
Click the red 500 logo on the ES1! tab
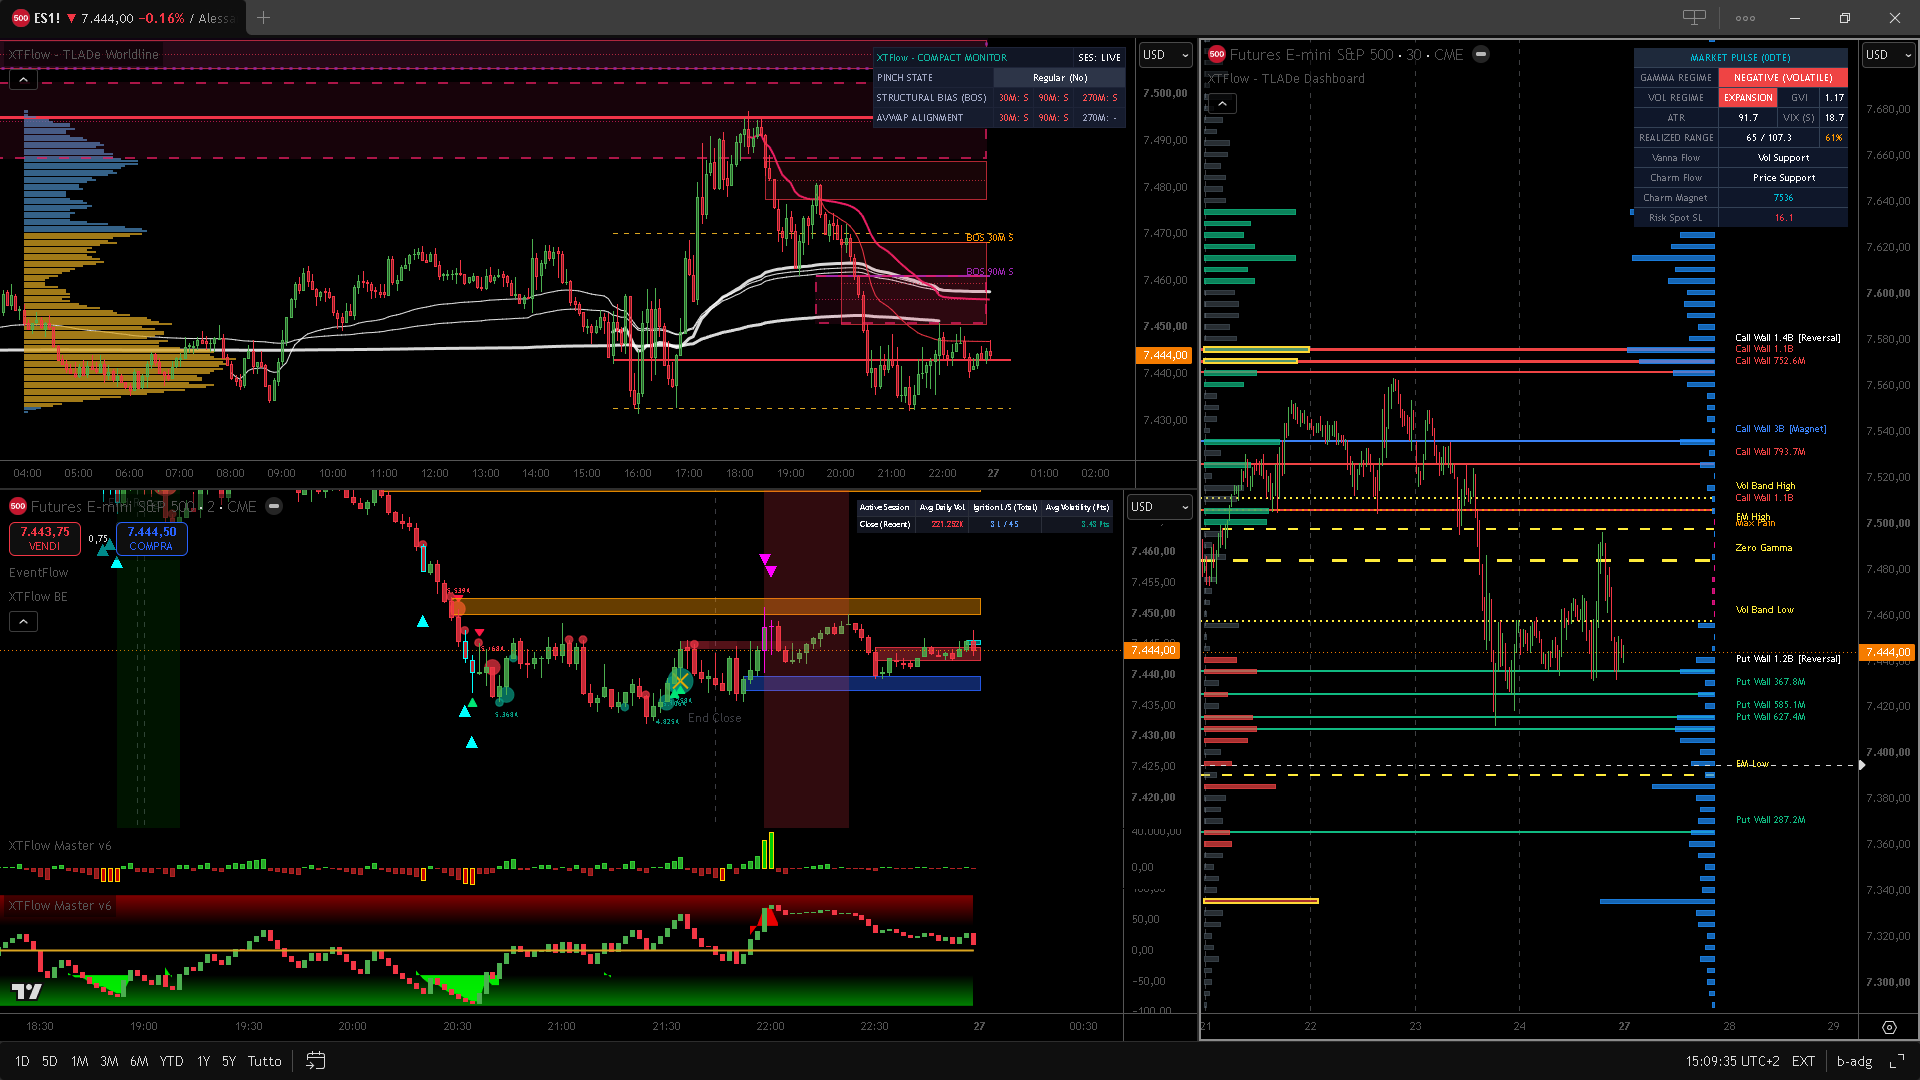(20, 18)
